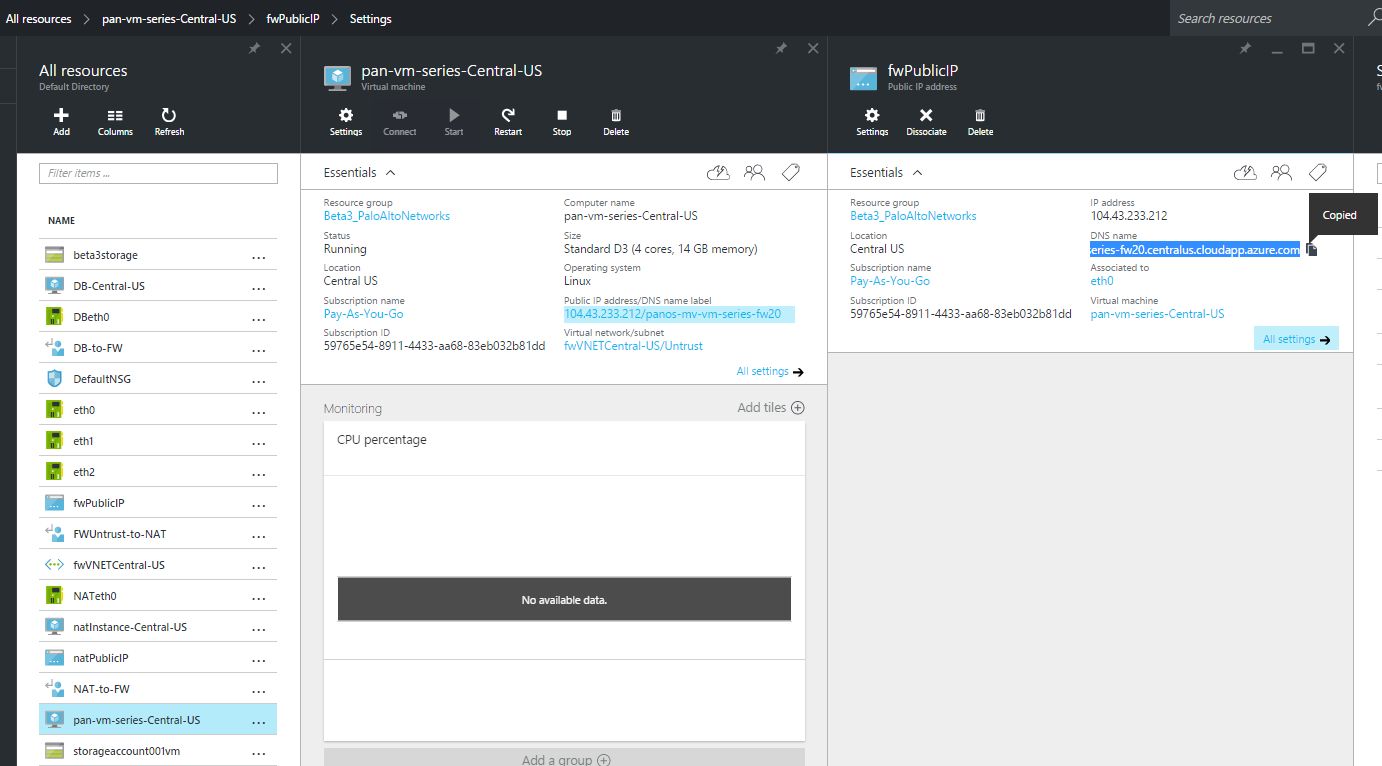The width and height of the screenshot is (1382, 766).
Task: Dissociate the fwPublicIP address
Action: [926, 122]
